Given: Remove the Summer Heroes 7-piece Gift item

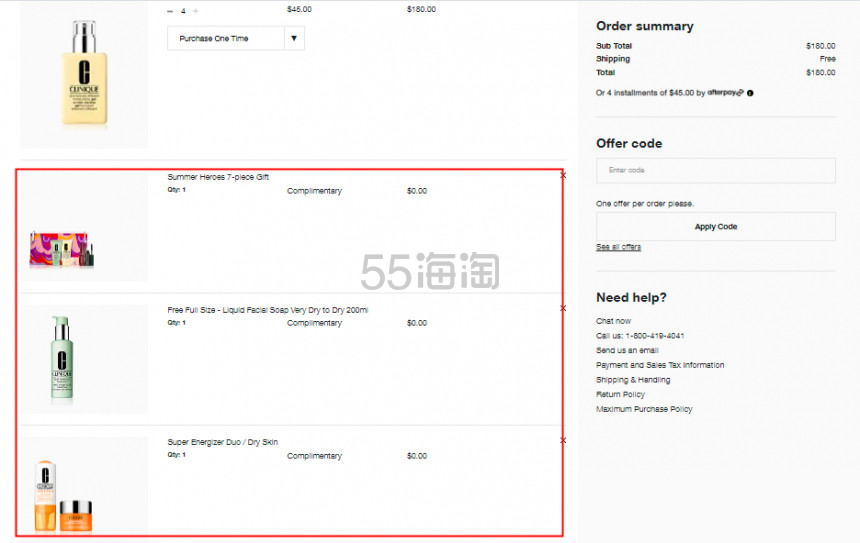Looking at the screenshot, I should (563, 176).
